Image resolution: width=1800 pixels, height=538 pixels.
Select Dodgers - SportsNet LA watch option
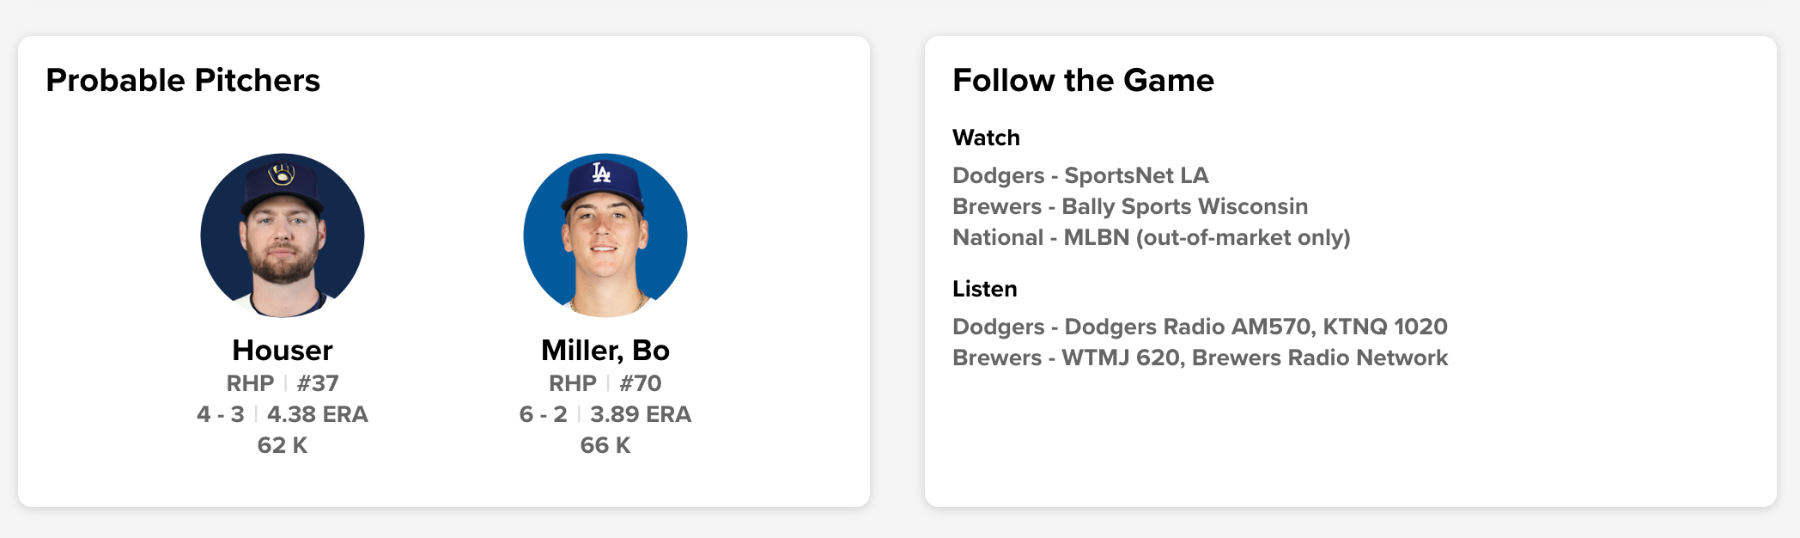pos(1080,176)
